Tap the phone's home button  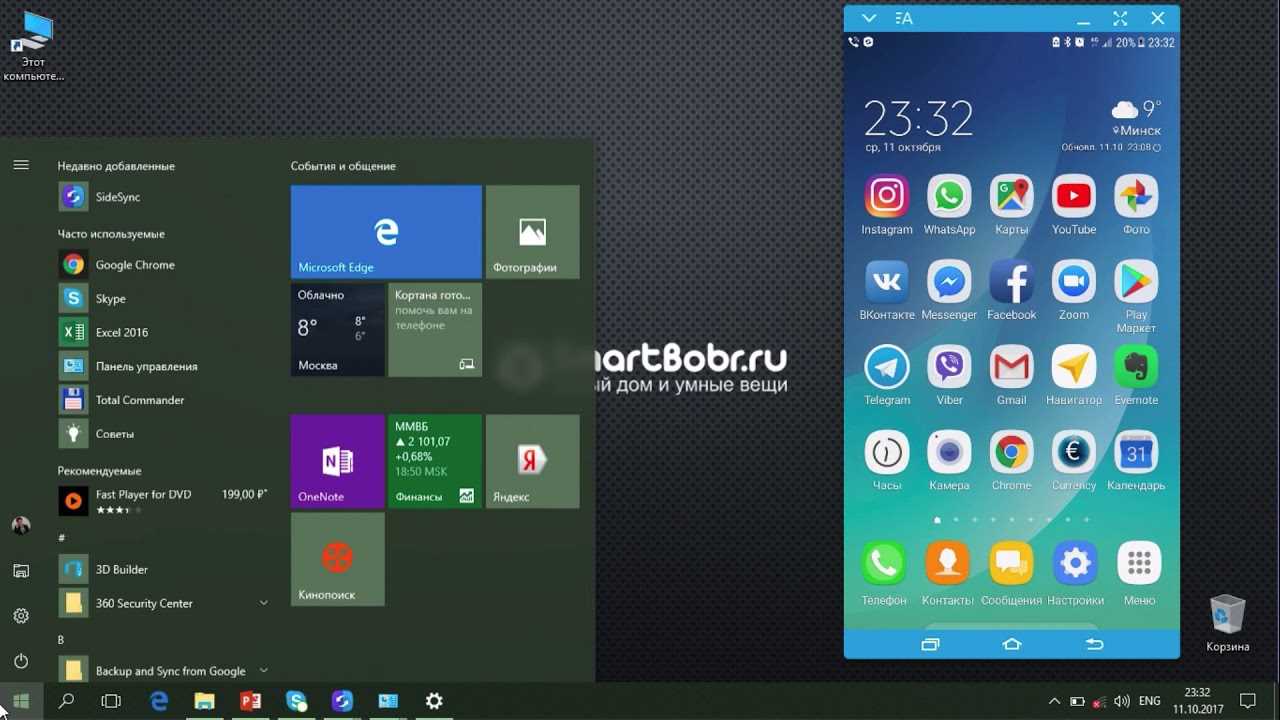tap(1012, 645)
